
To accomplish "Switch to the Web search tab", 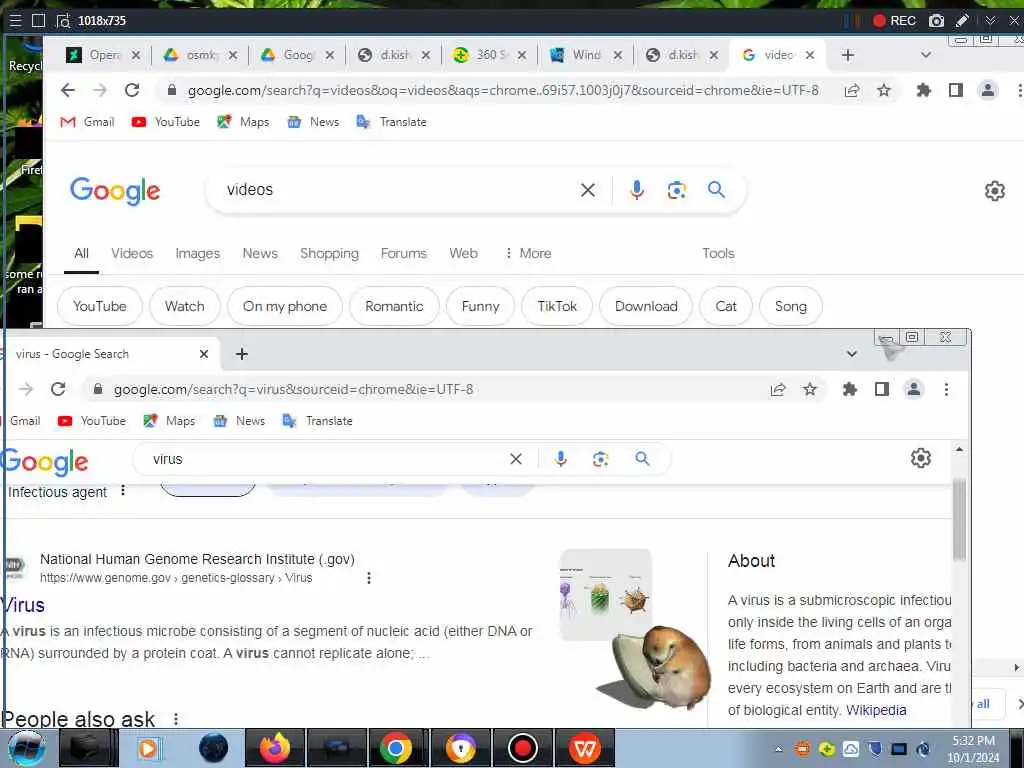I will 463,253.
